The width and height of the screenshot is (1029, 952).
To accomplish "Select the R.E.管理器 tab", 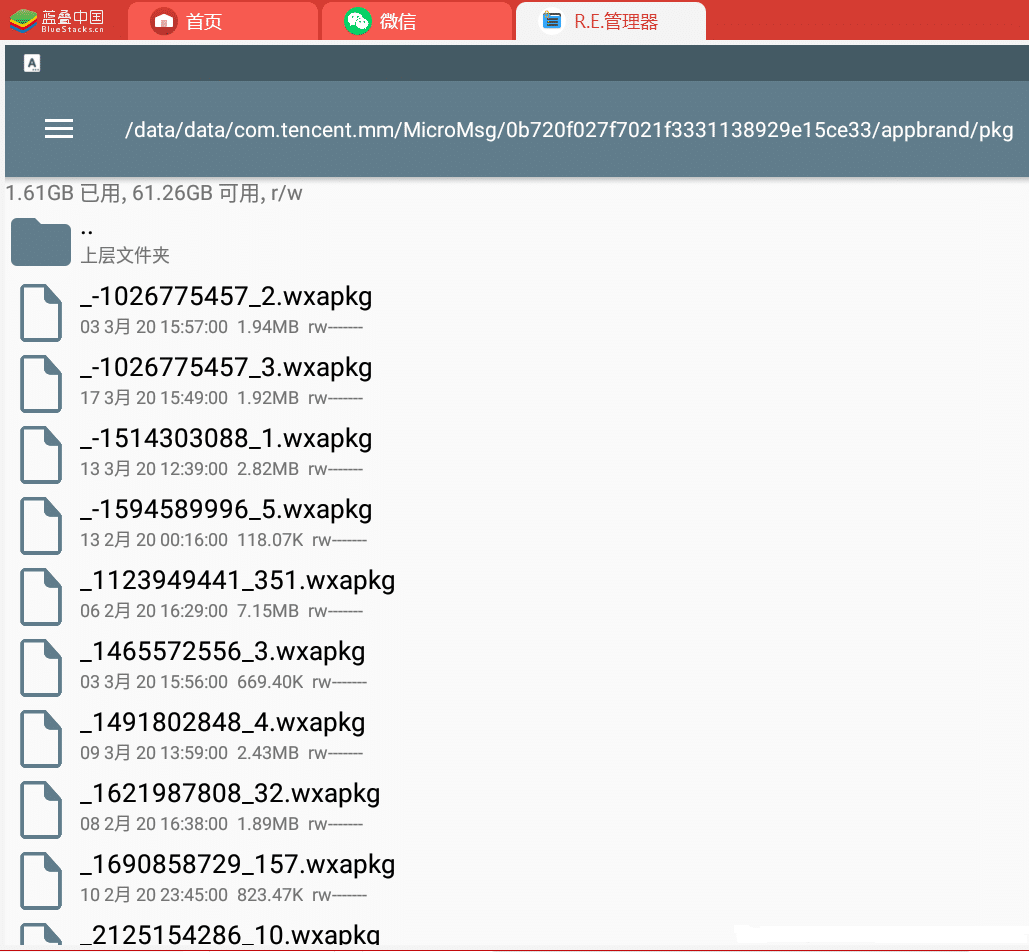I will (x=611, y=21).
